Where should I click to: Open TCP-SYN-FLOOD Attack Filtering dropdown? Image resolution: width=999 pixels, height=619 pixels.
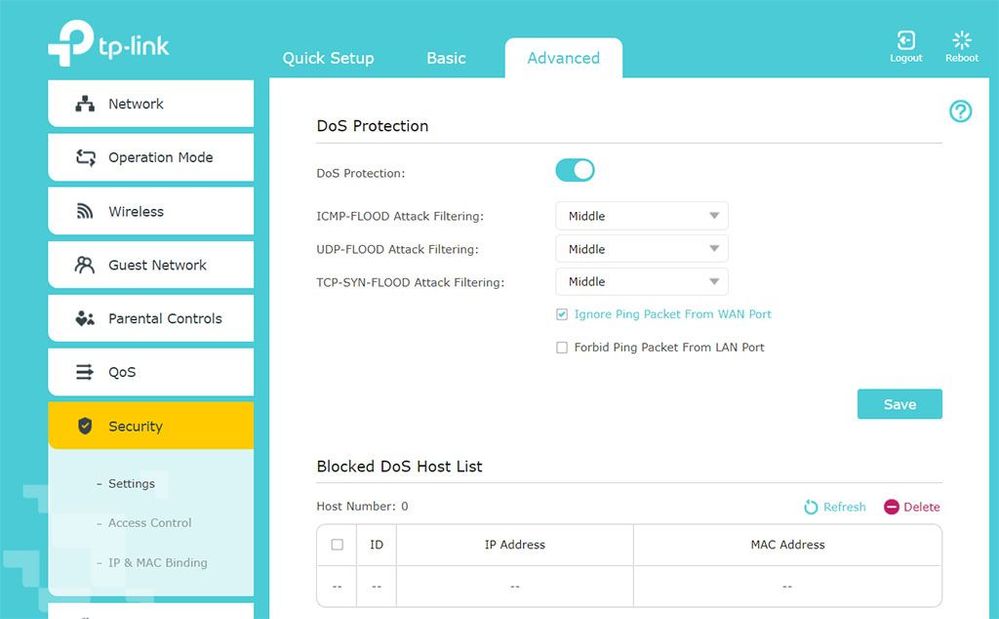pos(642,281)
